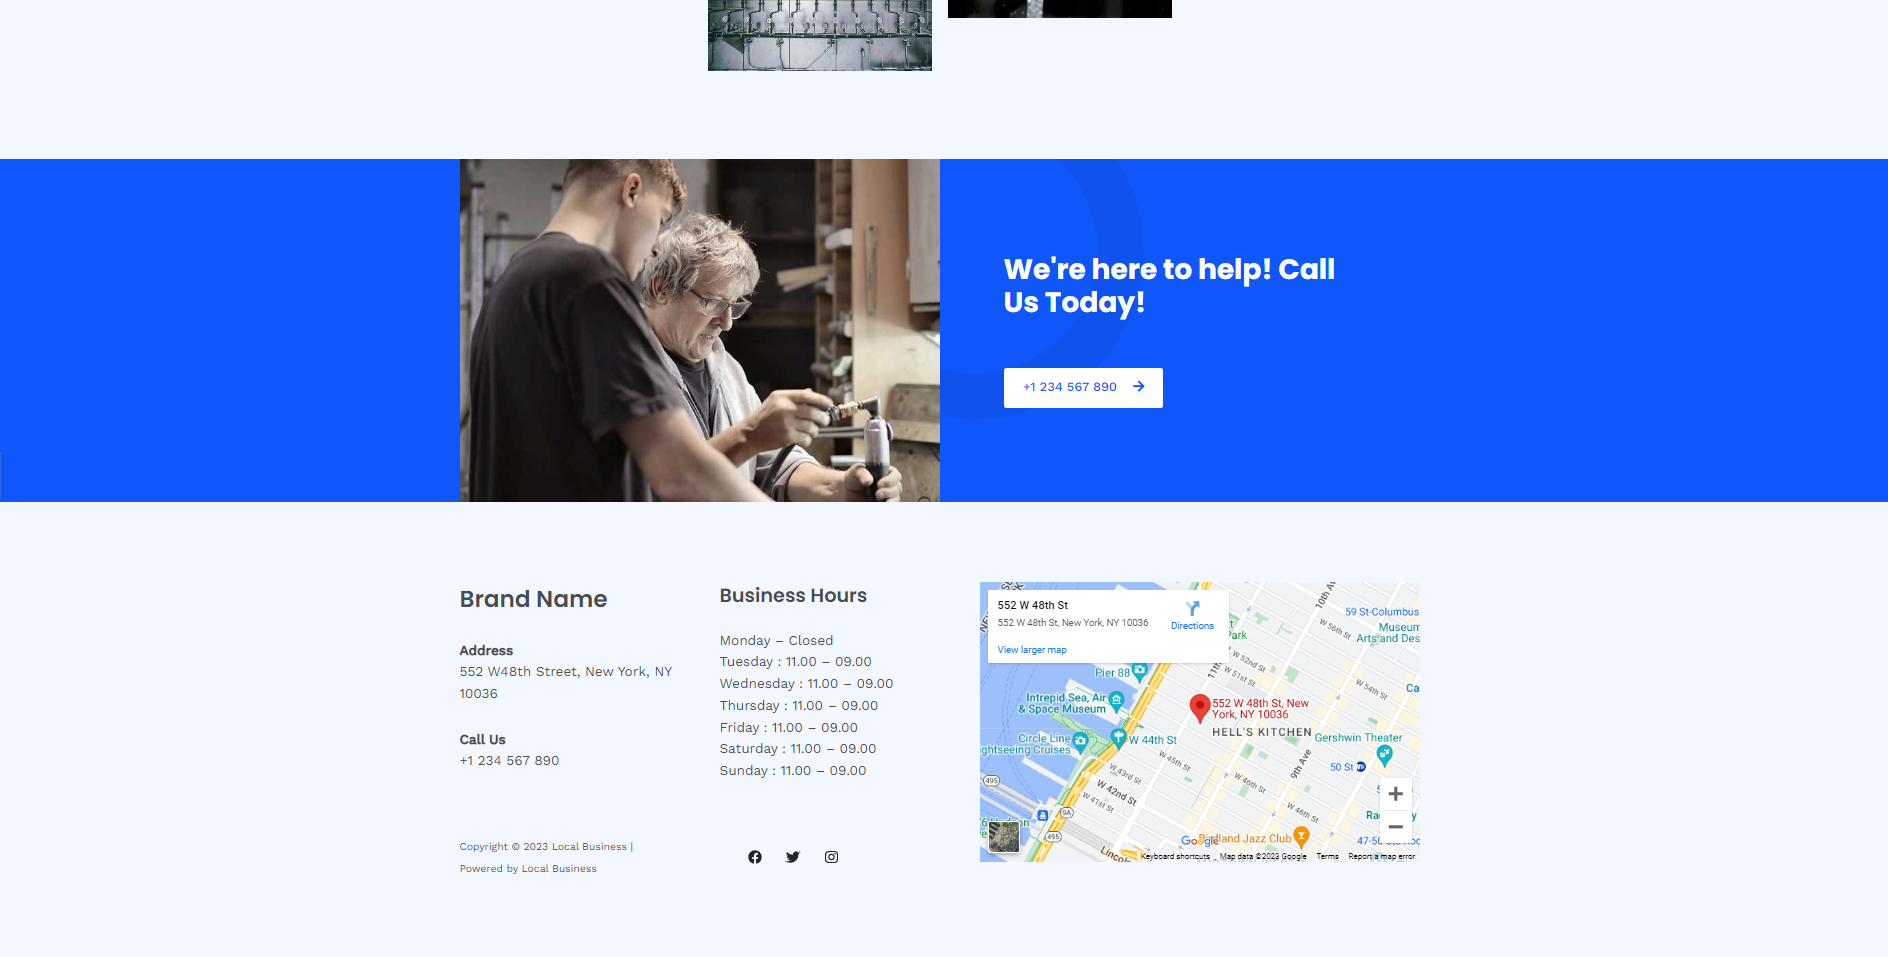Viewport: 1888px width, 957px height.
Task: Open the Instagram social icon
Action: 831,857
